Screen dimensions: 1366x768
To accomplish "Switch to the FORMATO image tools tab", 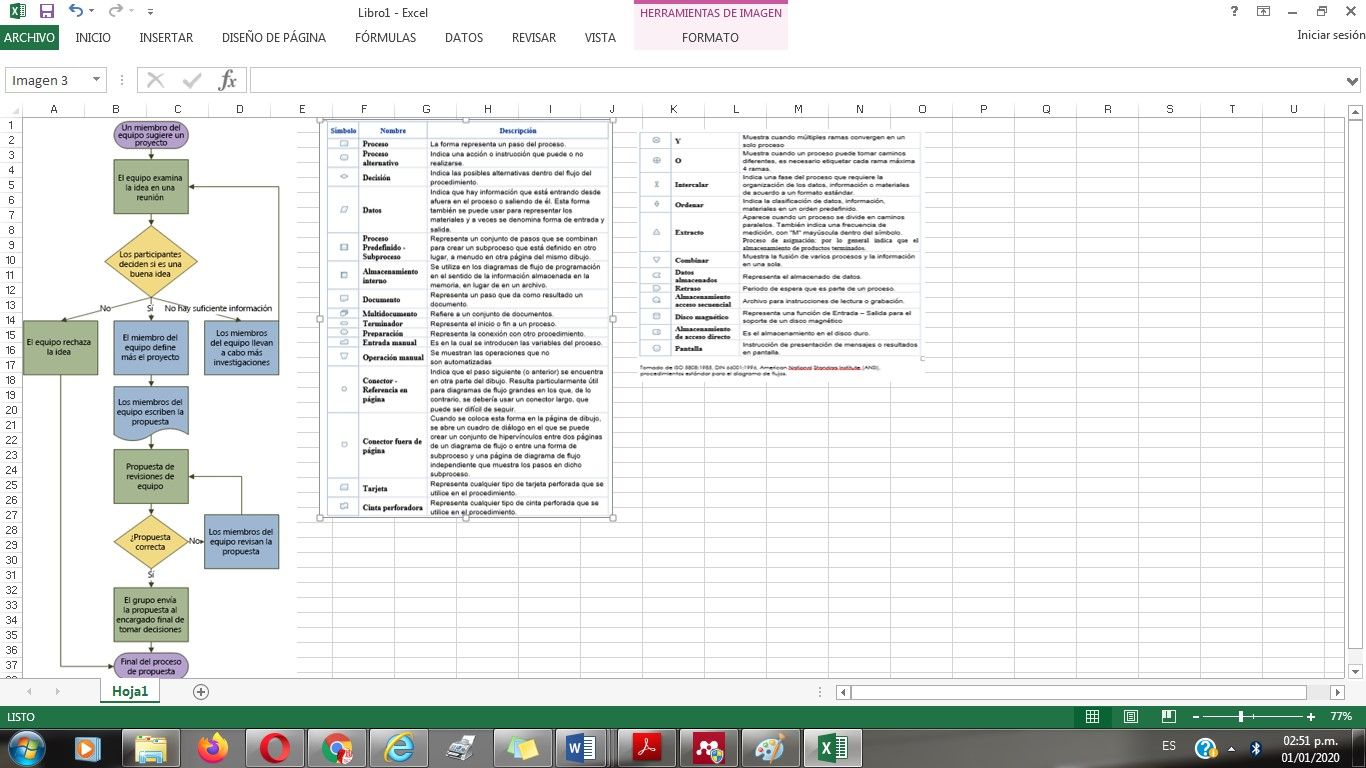I will [x=710, y=37].
